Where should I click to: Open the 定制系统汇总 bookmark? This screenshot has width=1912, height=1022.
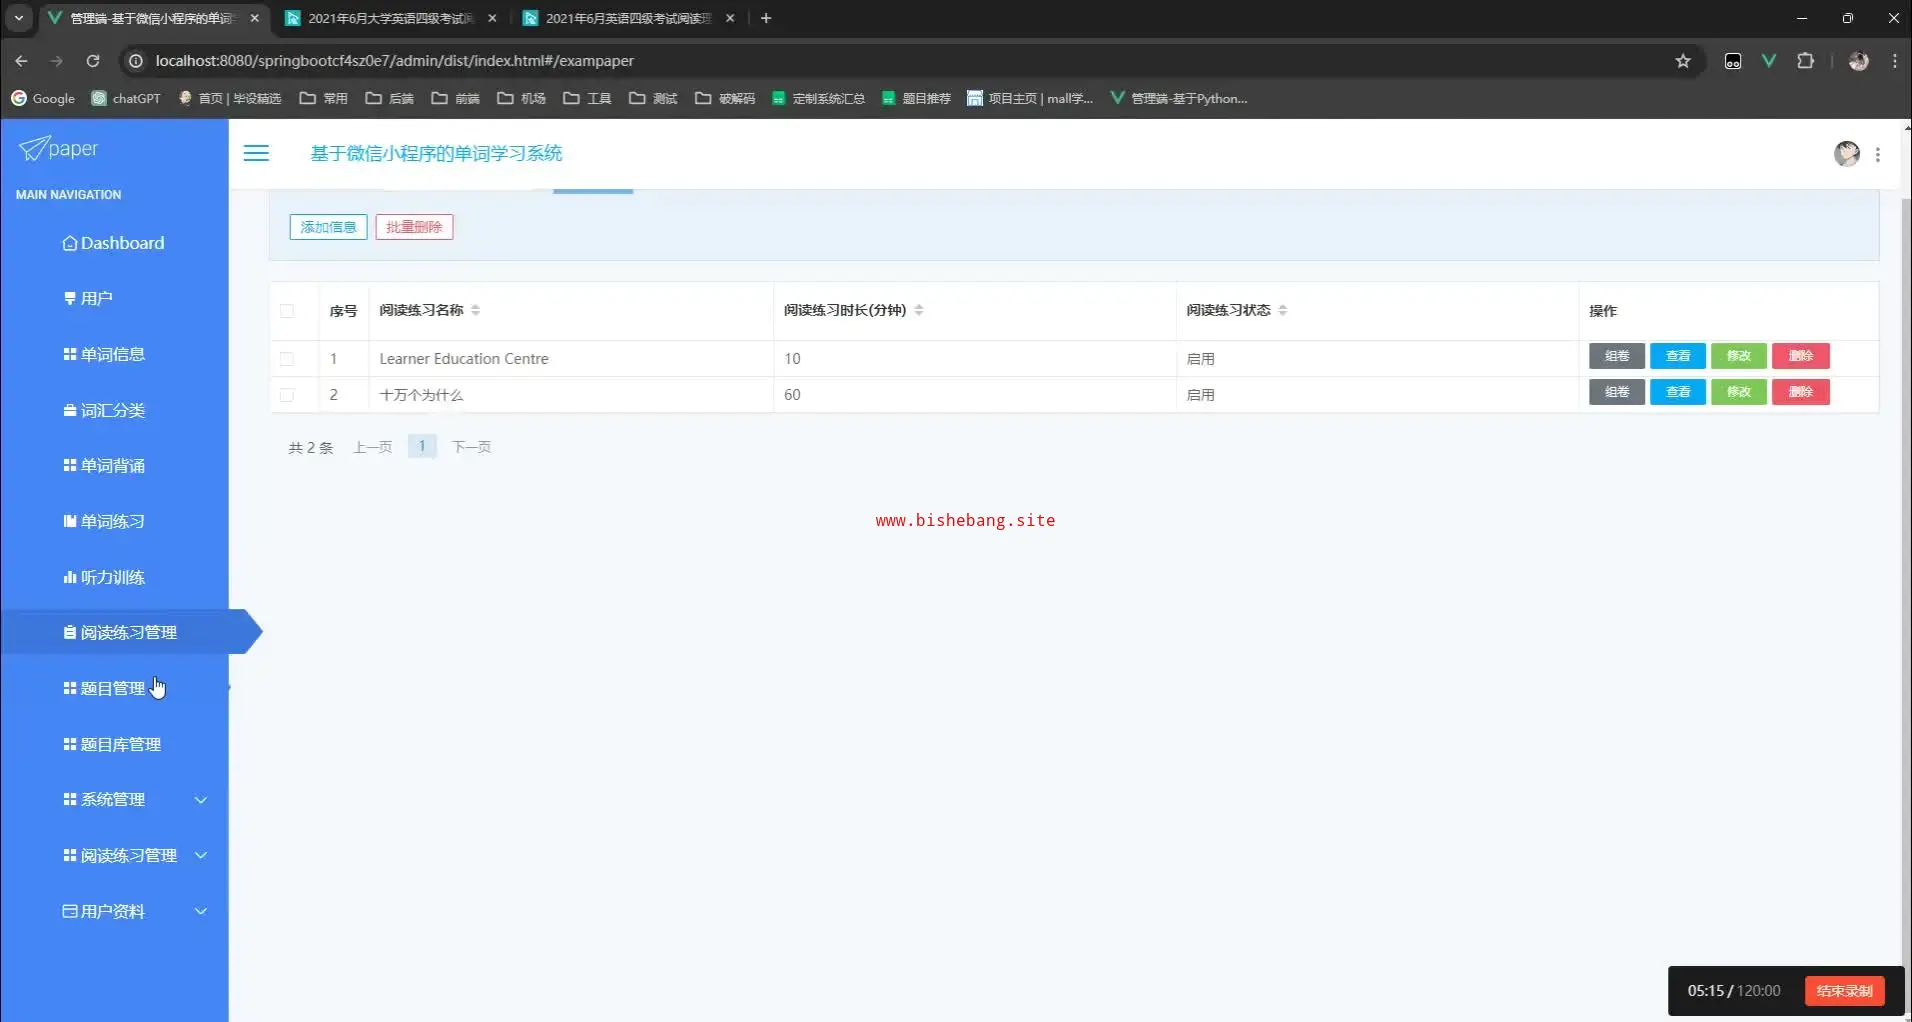tap(818, 98)
